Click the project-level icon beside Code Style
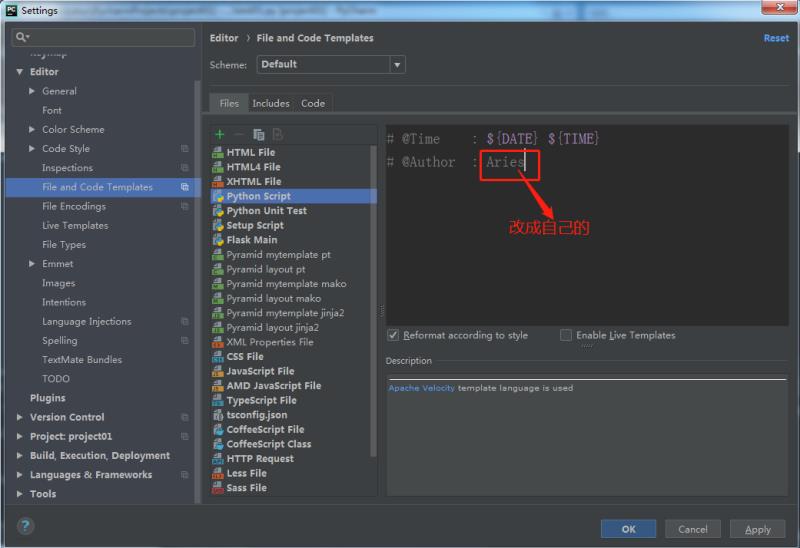The height and width of the screenshot is (548, 800). 185,148
